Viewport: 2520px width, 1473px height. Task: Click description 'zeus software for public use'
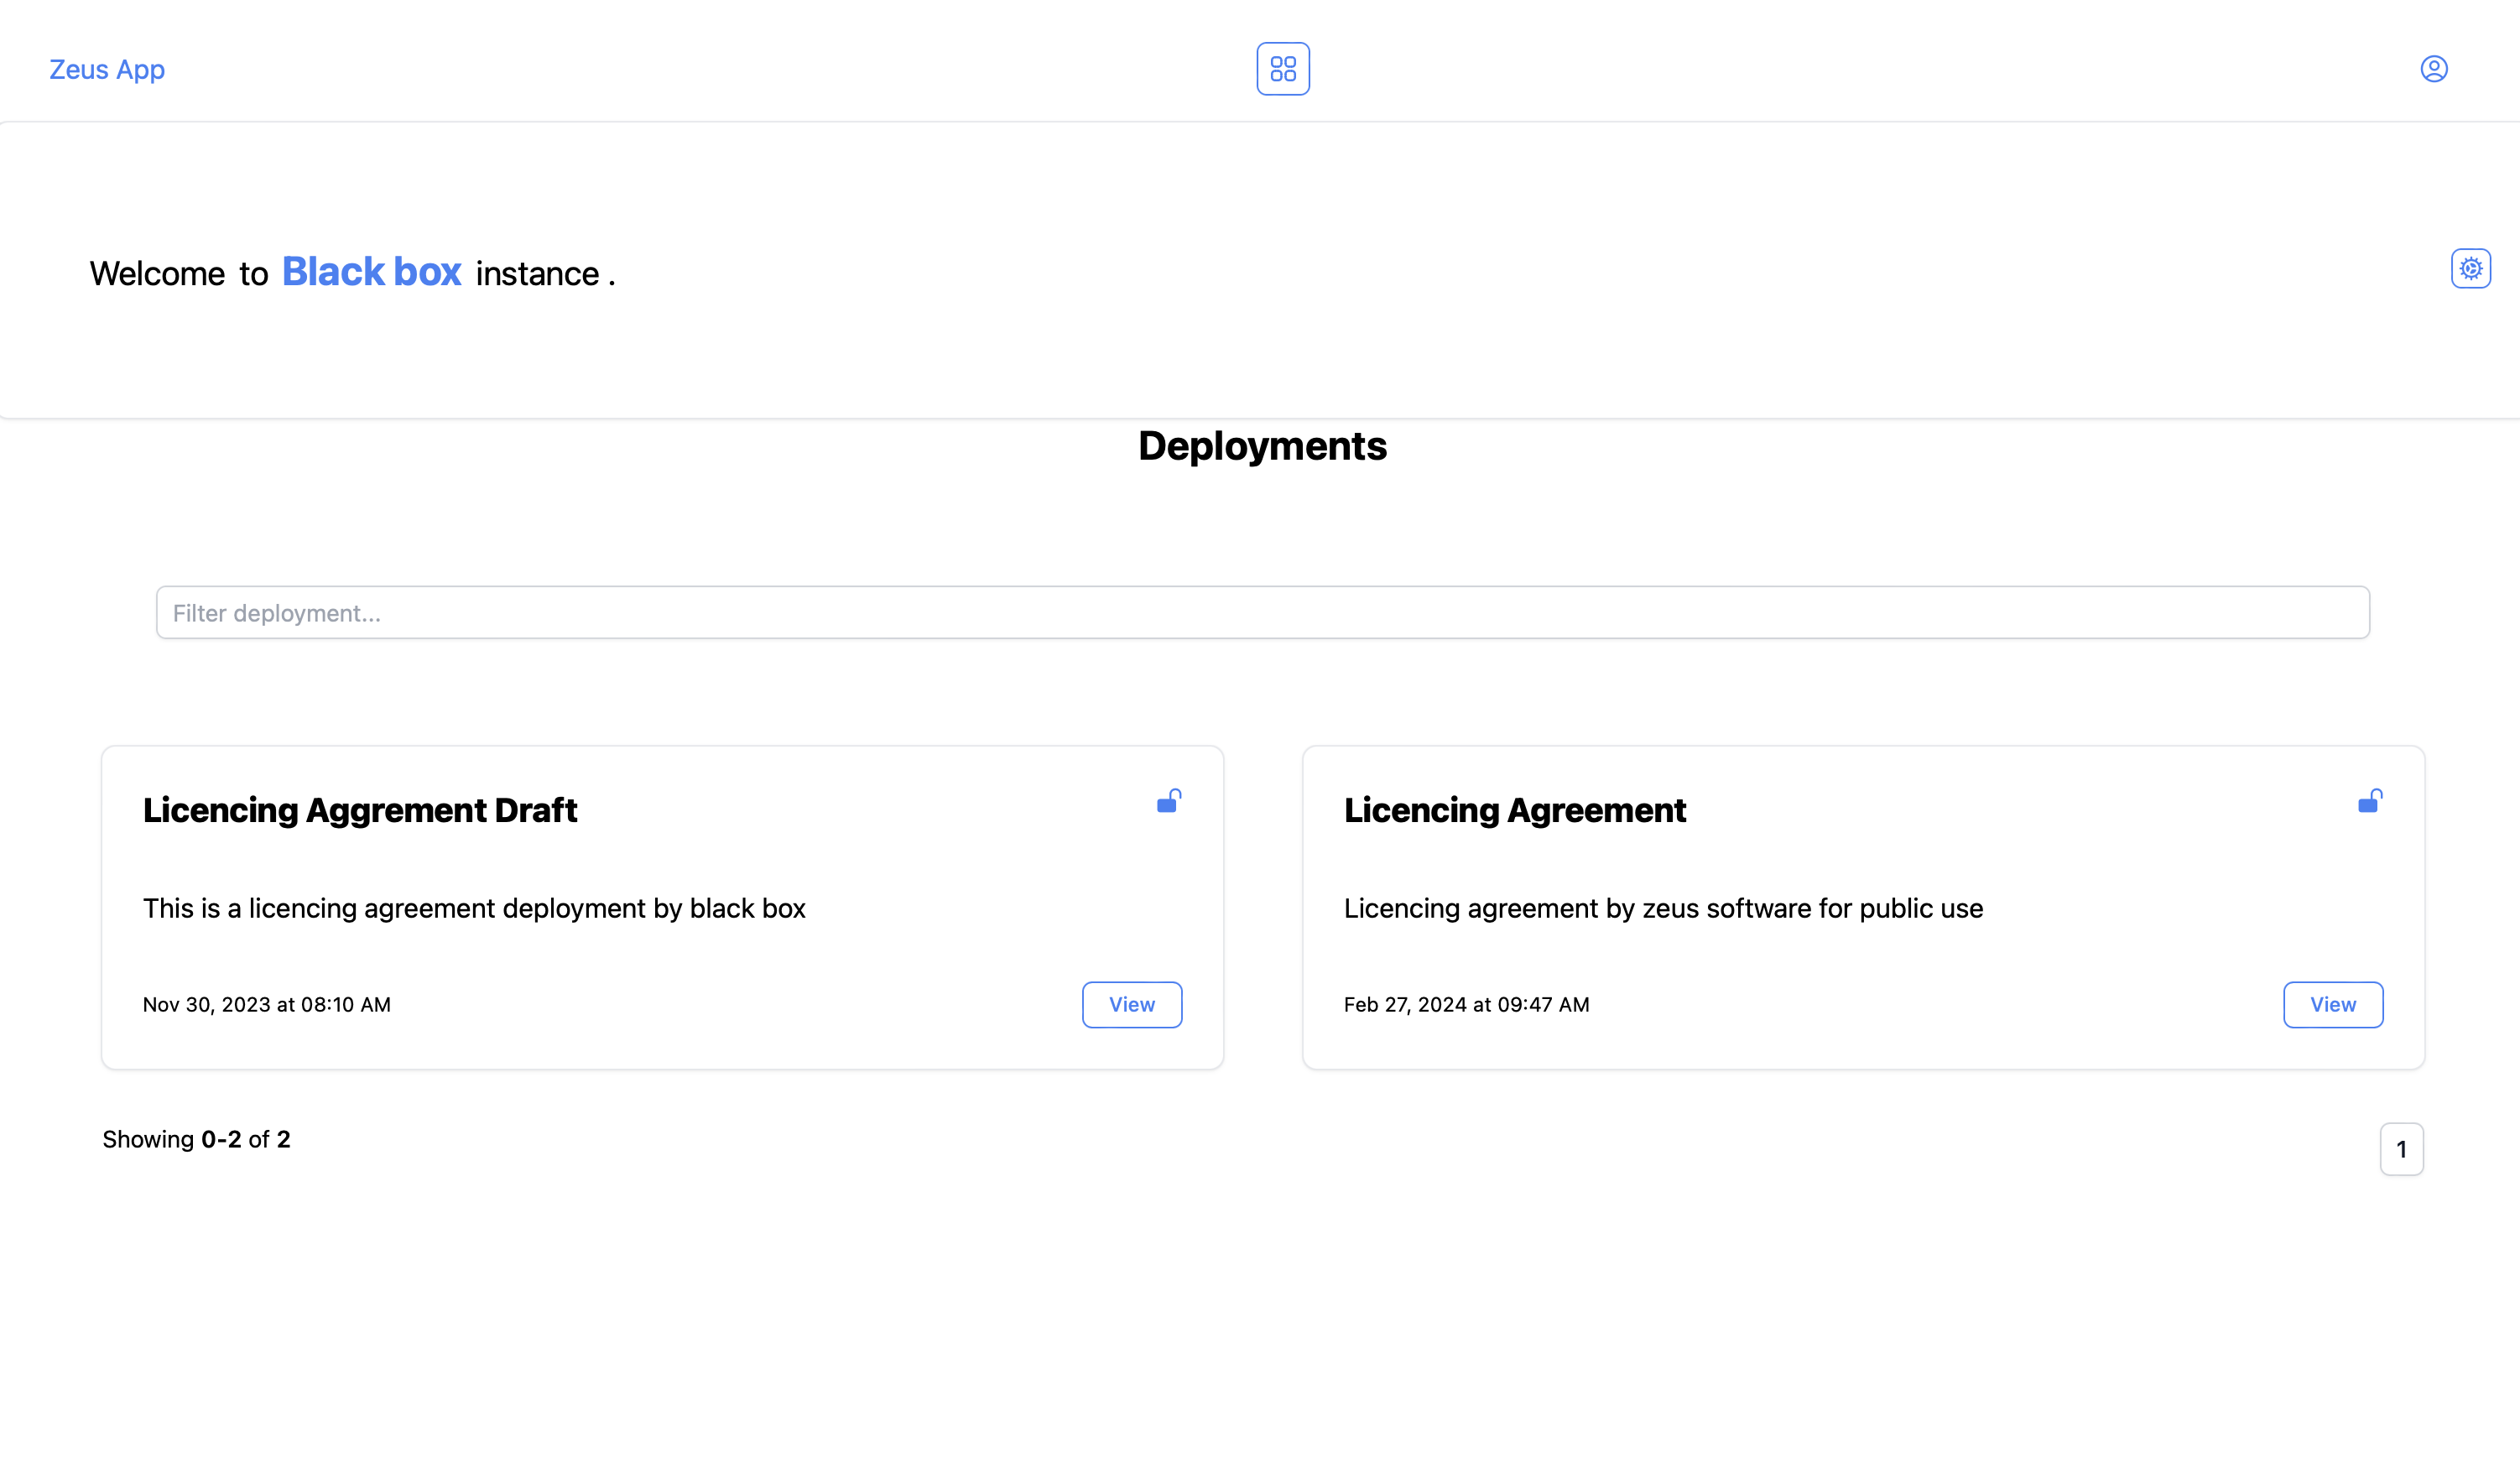tap(1813, 908)
